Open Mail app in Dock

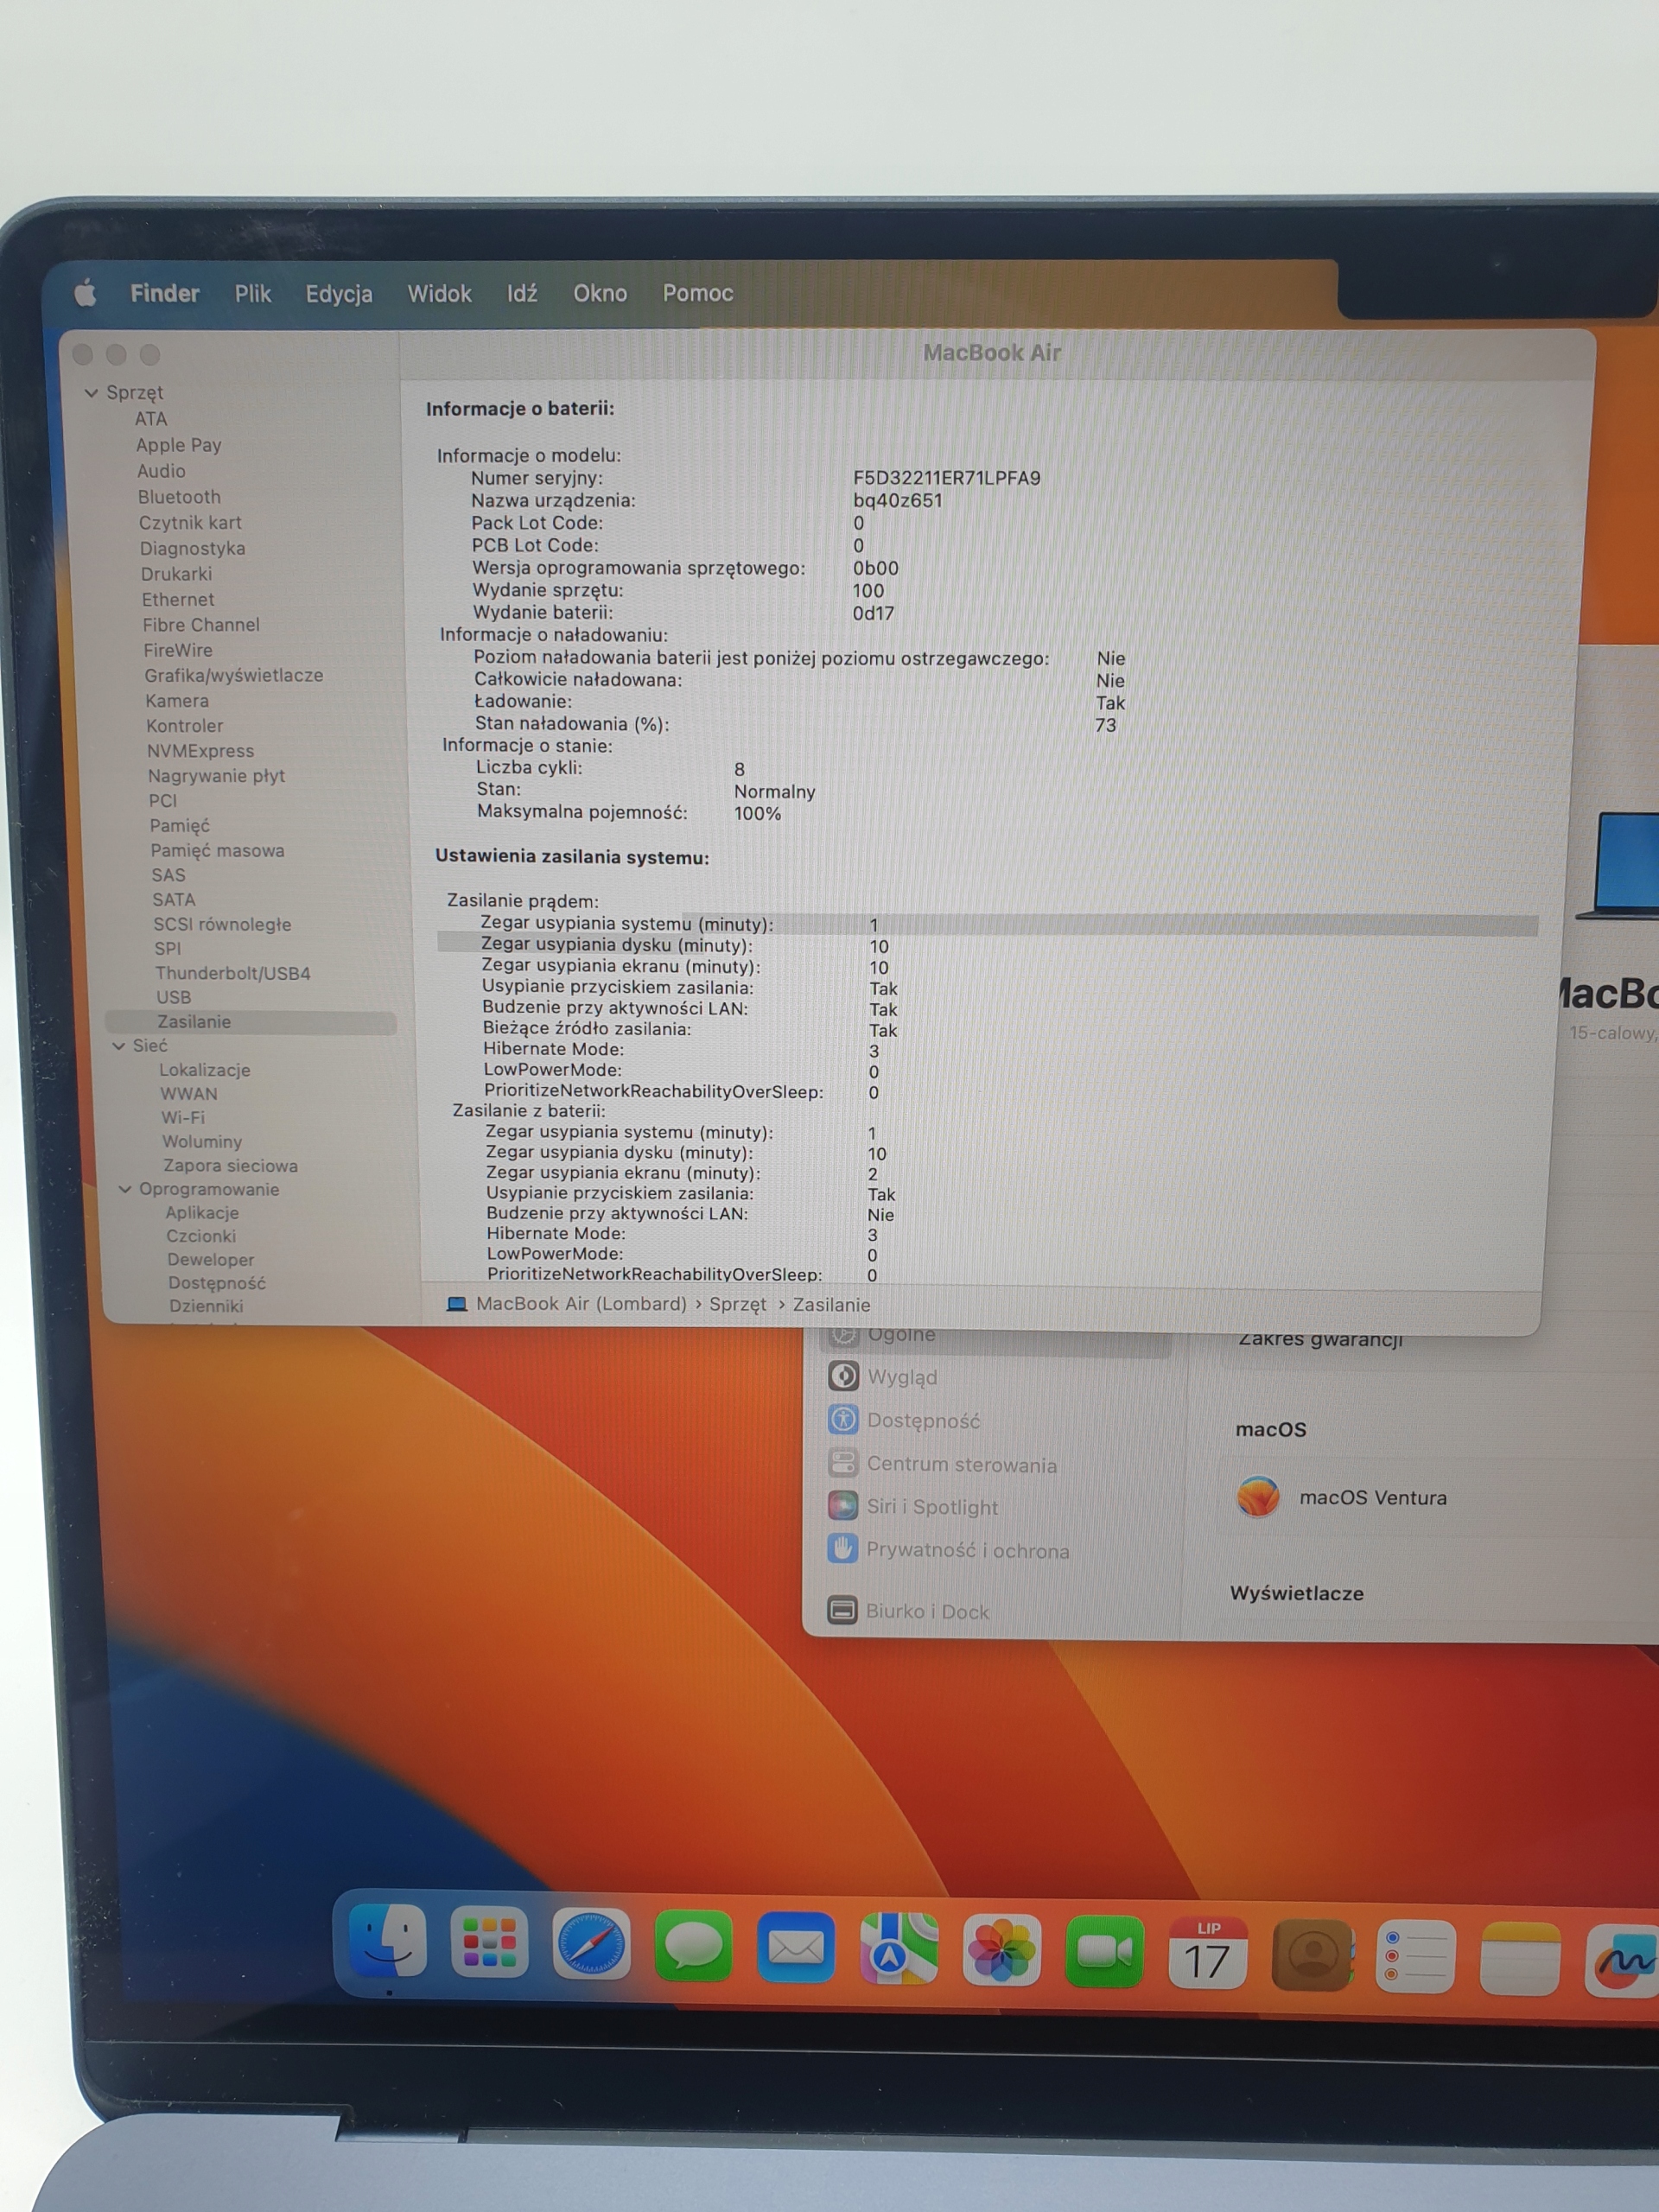[x=795, y=1947]
